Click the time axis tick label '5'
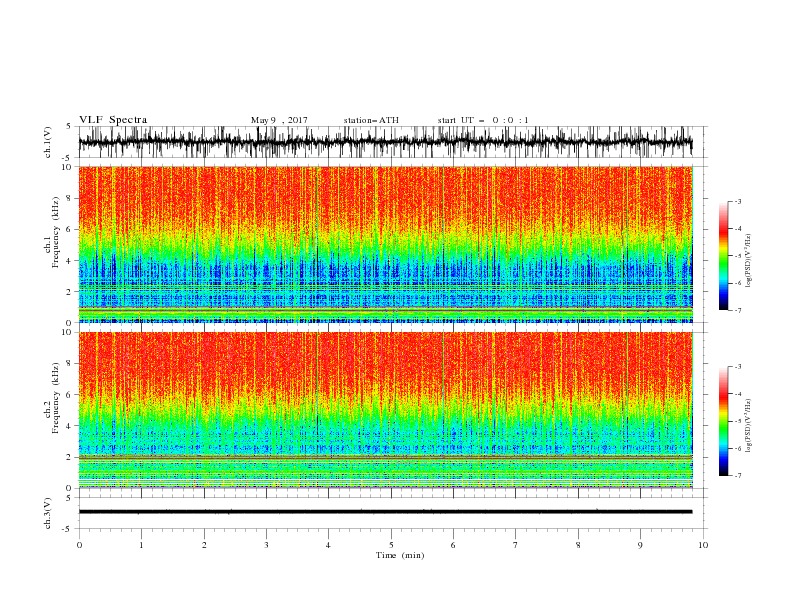The height and width of the screenshot is (612, 792). [x=391, y=545]
